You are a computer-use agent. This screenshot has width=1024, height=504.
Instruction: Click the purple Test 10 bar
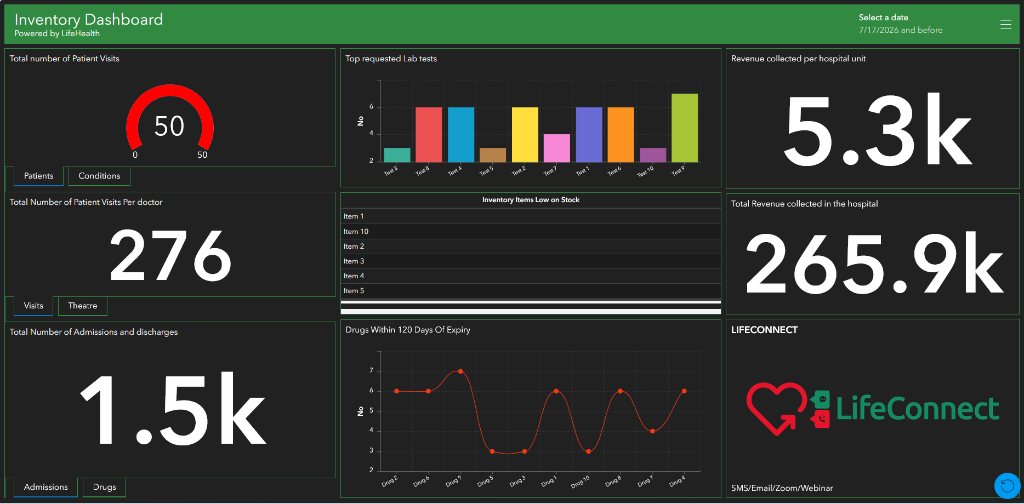(653, 155)
